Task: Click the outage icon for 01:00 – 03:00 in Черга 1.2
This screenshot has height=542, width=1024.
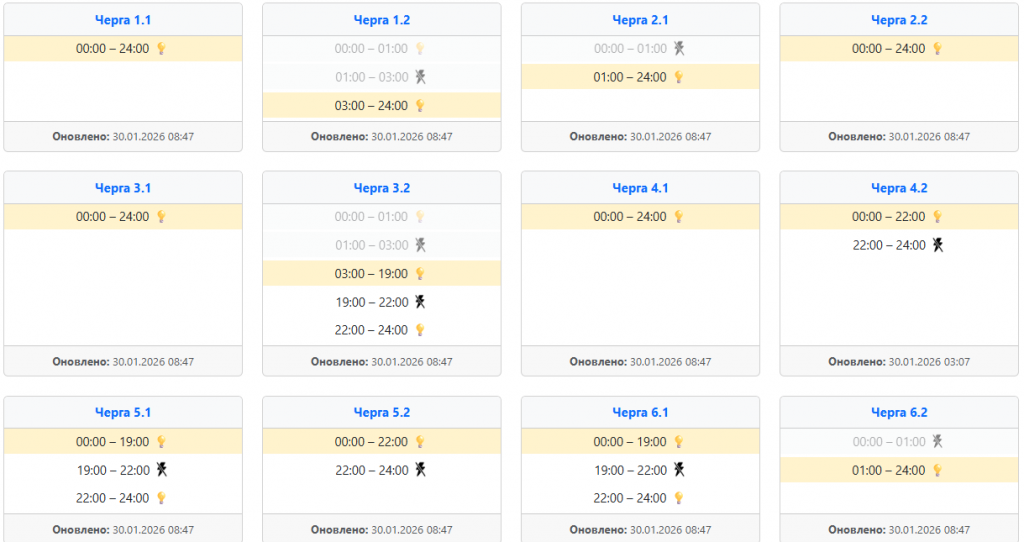Action: click(420, 77)
